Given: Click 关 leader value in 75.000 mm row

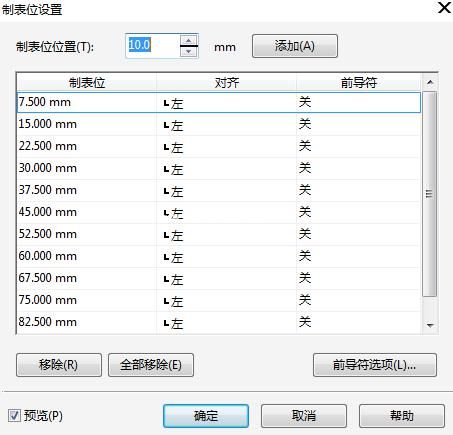Looking at the screenshot, I should (x=305, y=300).
